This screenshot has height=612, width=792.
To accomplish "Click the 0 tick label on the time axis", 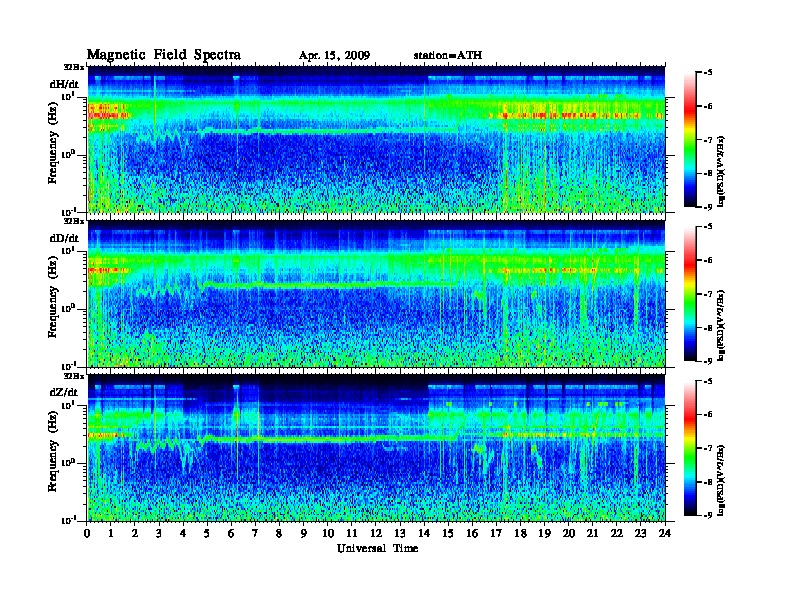I will [x=87, y=533].
